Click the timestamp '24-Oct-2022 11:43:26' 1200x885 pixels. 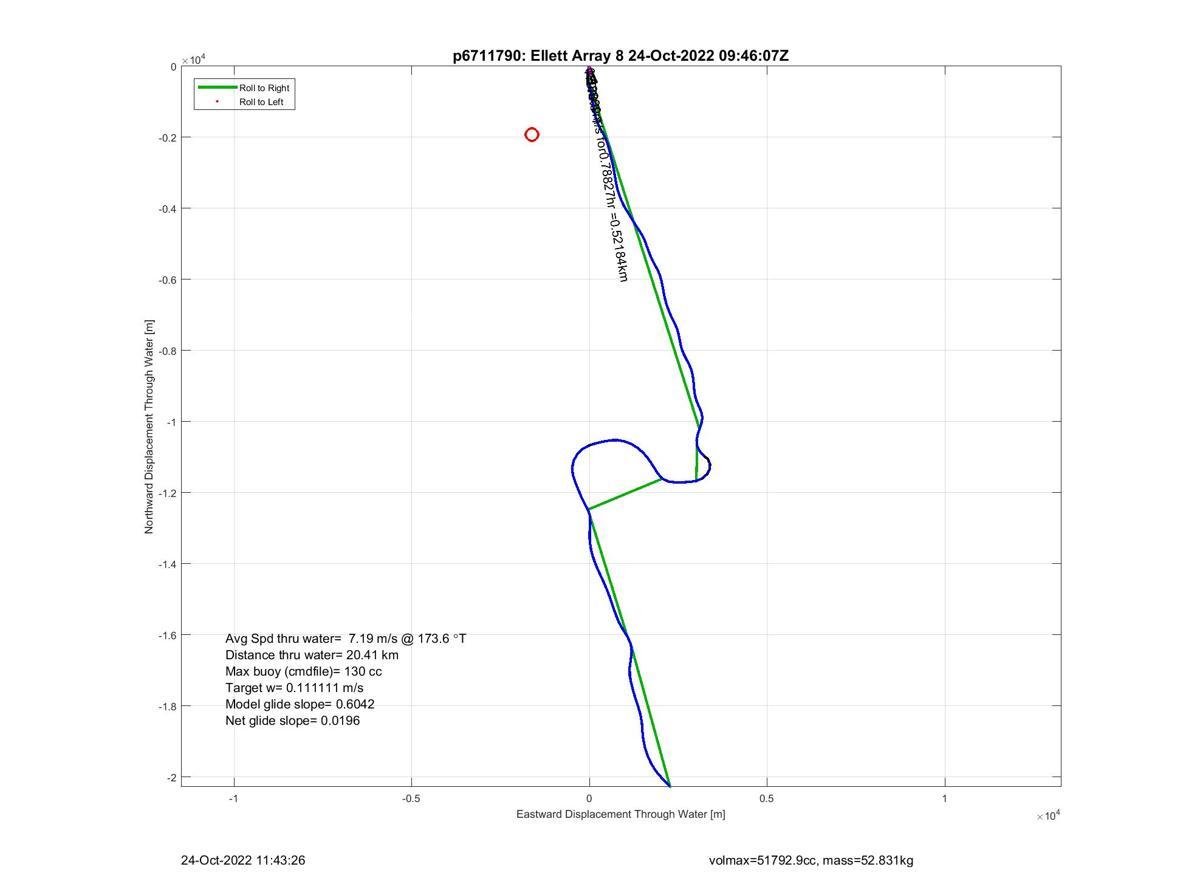[x=243, y=860]
